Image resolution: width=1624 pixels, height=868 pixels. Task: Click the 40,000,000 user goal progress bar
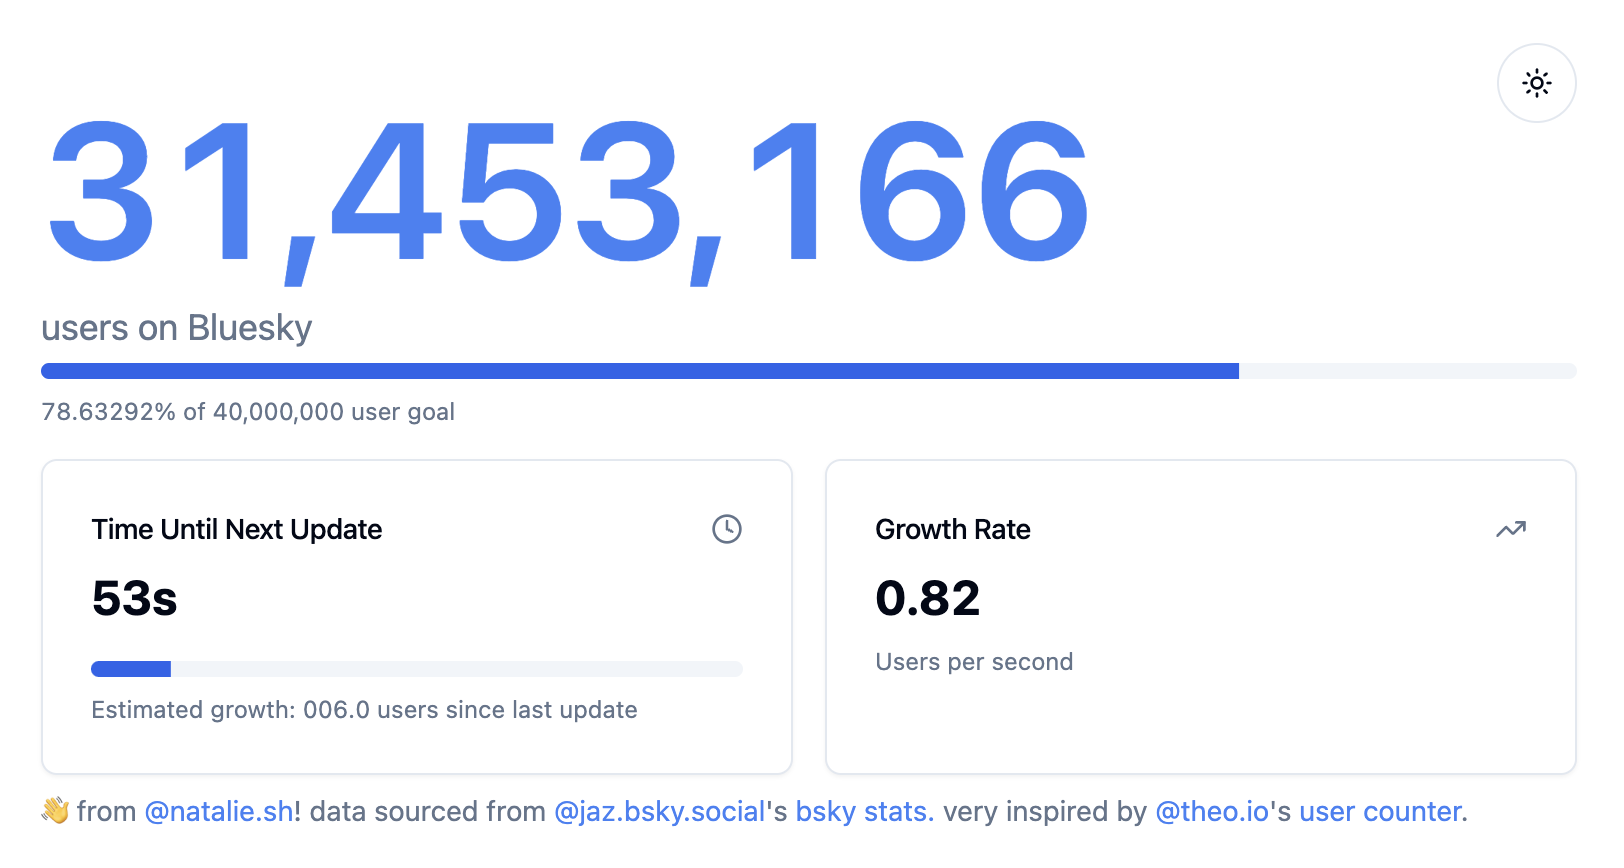pos(808,371)
